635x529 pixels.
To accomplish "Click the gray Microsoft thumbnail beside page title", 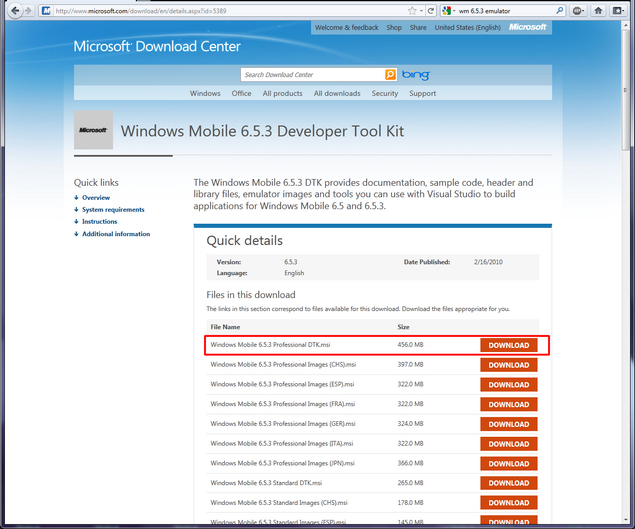I will 93,130.
